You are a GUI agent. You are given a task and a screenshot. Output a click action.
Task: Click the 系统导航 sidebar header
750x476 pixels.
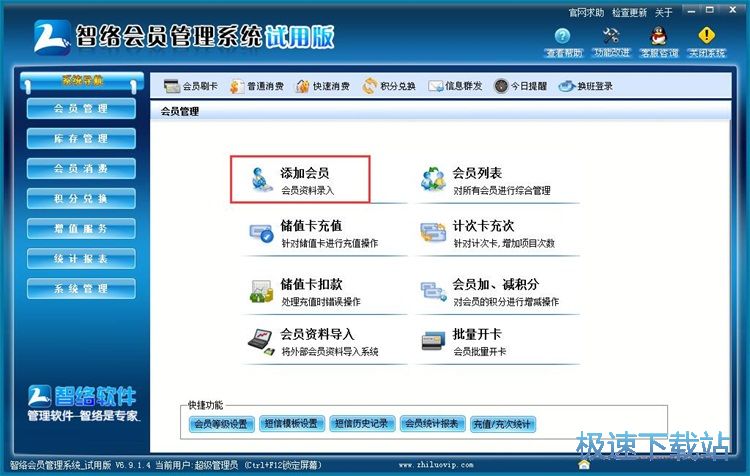[x=82, y=81]
